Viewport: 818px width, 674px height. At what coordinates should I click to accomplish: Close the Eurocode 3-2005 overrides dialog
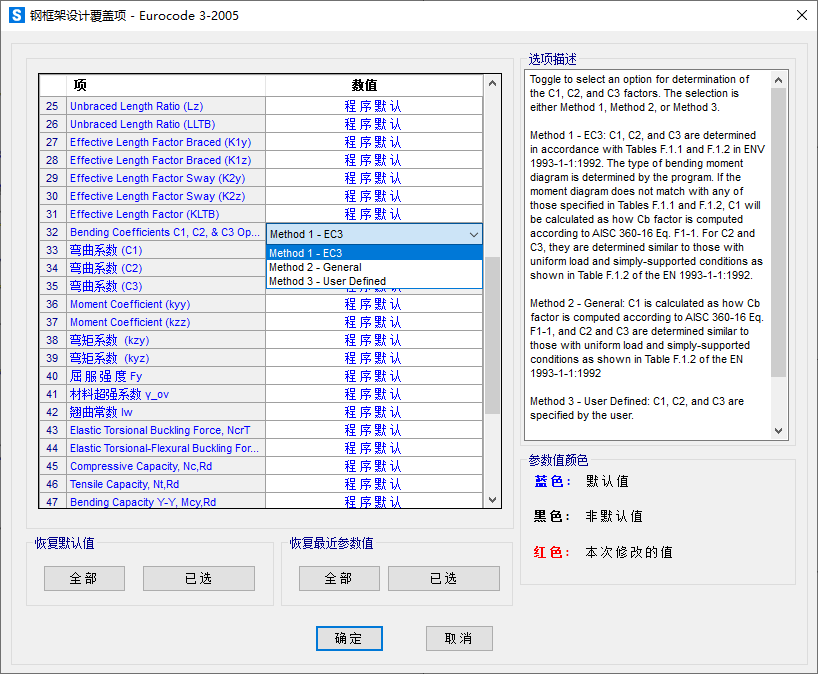coord(801,16)
